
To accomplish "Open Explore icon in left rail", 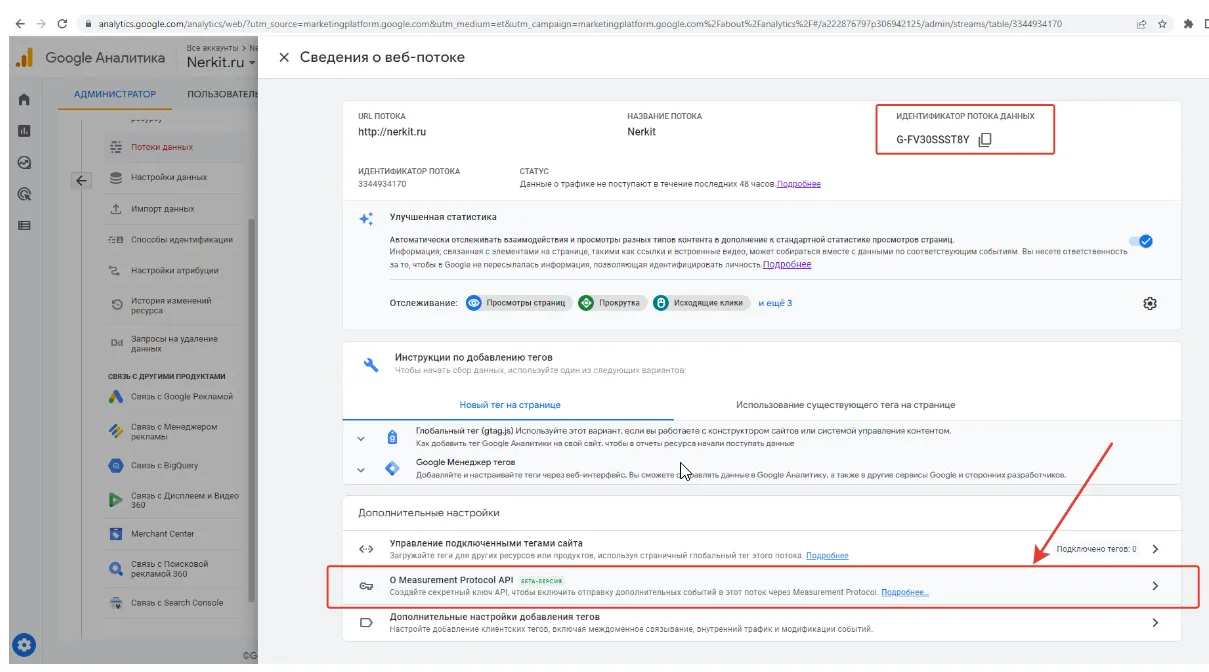I will click(24, 162).
